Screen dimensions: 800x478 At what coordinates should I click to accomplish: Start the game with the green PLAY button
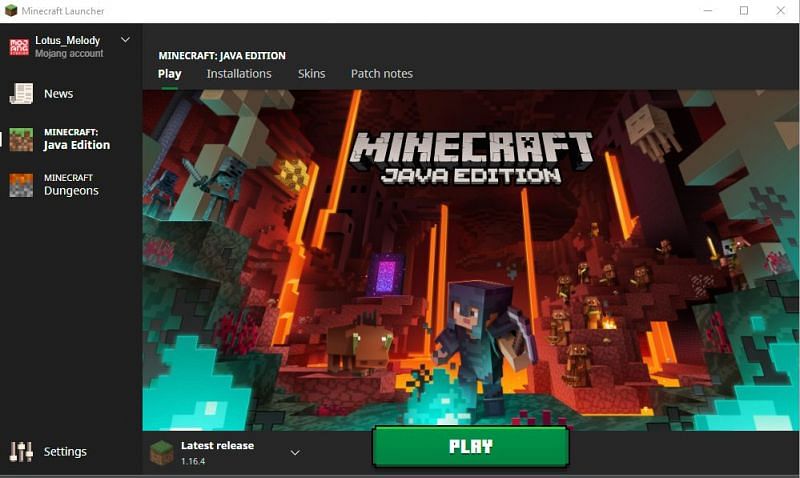pyautogui.click(x=470, y=446)
